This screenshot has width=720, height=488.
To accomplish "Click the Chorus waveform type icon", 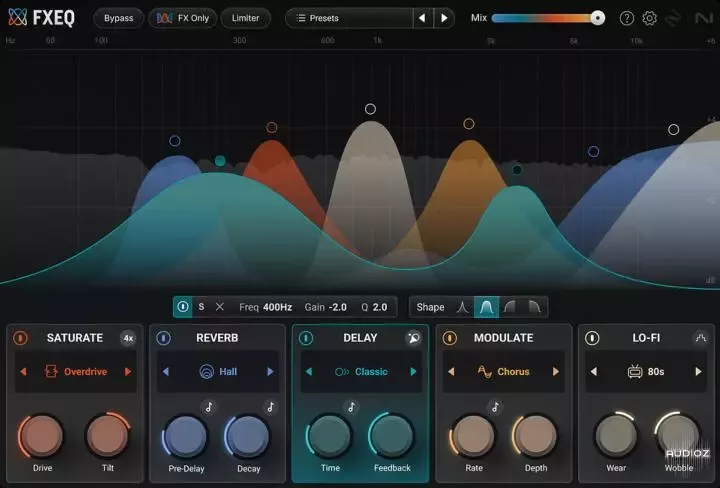I will 484,371.
